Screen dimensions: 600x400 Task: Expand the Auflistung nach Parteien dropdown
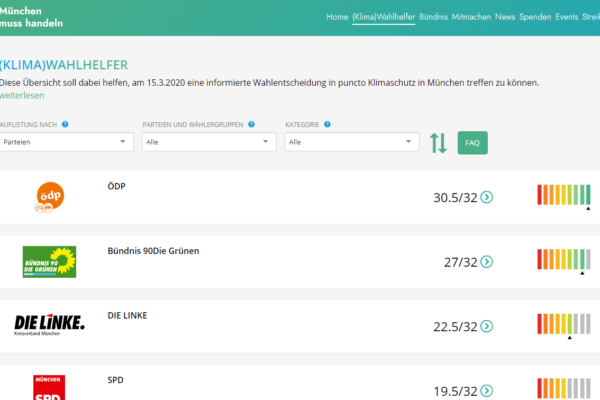67,143
